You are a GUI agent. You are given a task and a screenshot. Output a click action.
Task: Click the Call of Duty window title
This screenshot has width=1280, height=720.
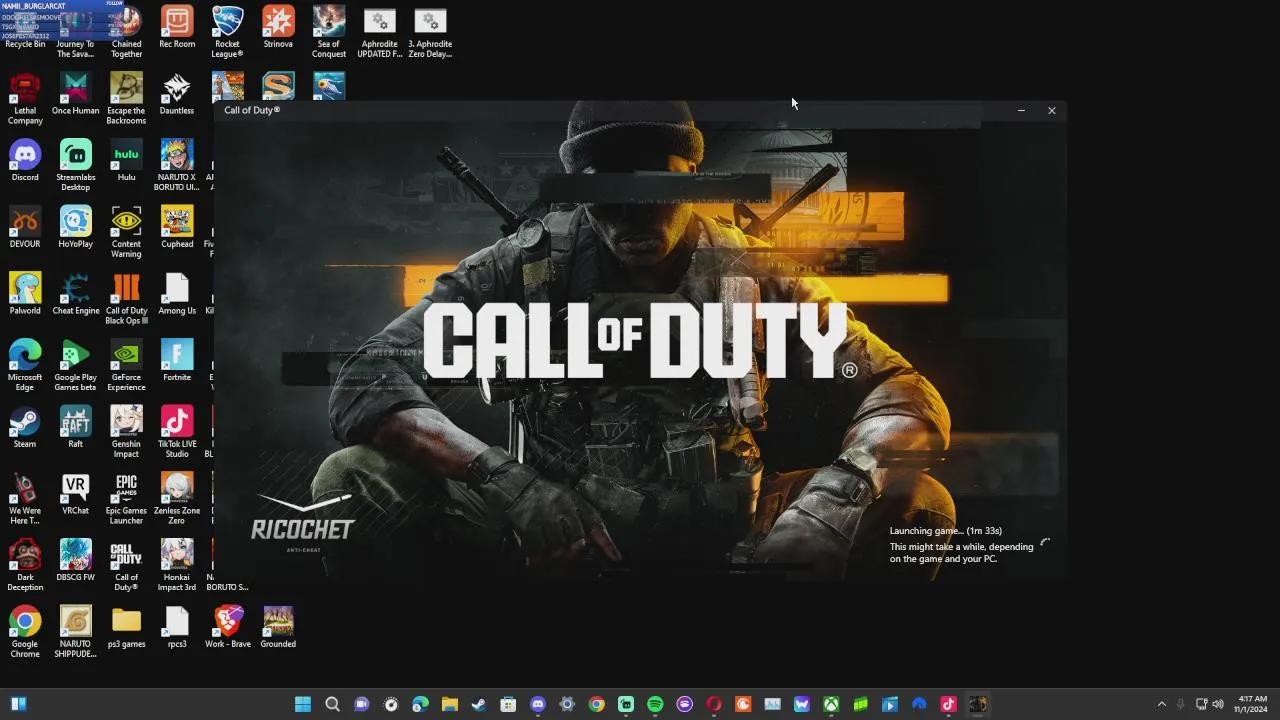coord(252,110)
